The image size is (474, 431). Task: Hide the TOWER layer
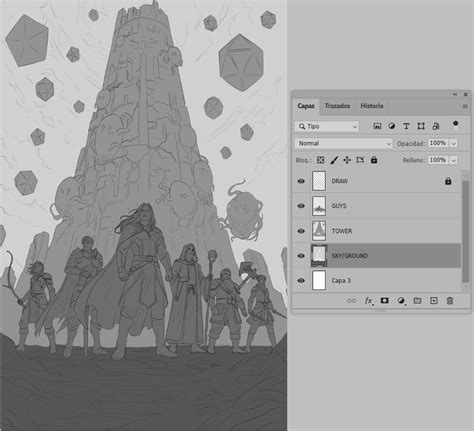click(301, 231)
